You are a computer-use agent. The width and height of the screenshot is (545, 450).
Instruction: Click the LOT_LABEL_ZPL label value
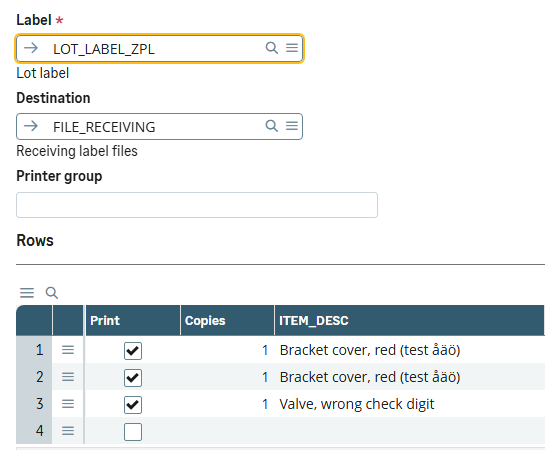[104, 49]
